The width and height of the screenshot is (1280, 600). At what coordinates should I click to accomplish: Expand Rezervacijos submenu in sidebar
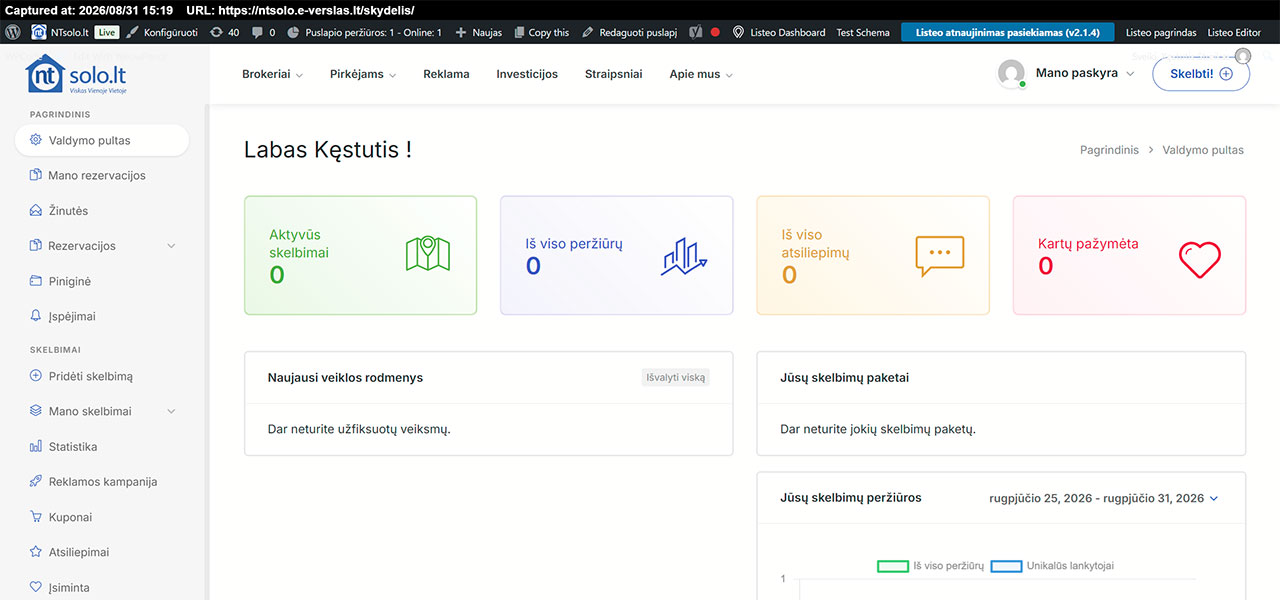coord(171,246)
